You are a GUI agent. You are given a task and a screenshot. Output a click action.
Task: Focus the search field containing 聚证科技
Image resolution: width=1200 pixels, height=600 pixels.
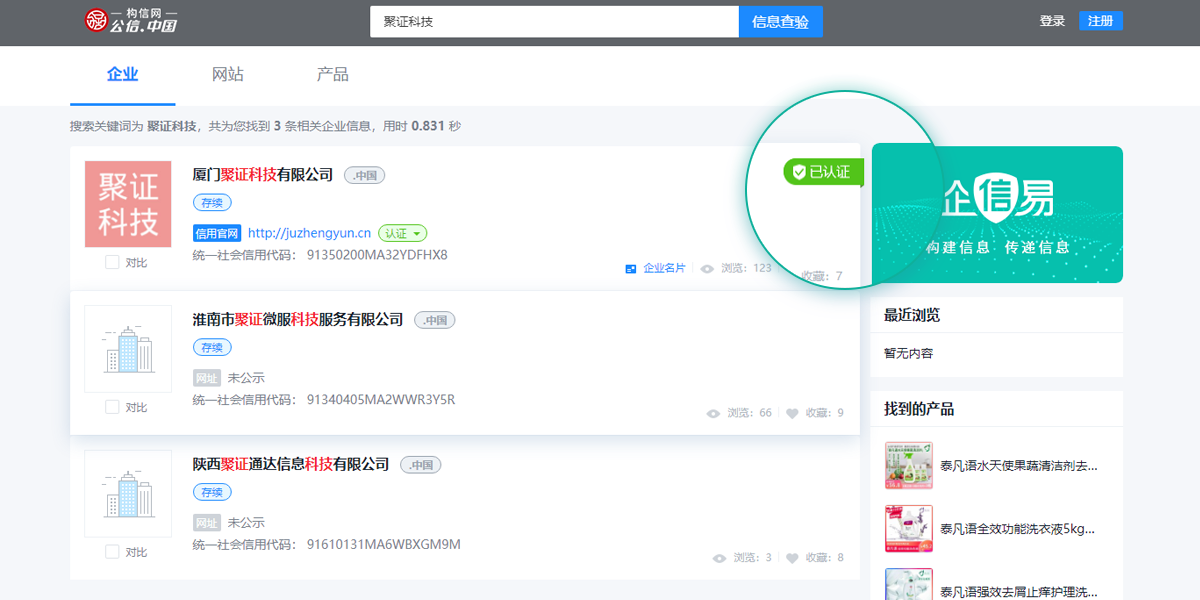[x=554, y=21]
